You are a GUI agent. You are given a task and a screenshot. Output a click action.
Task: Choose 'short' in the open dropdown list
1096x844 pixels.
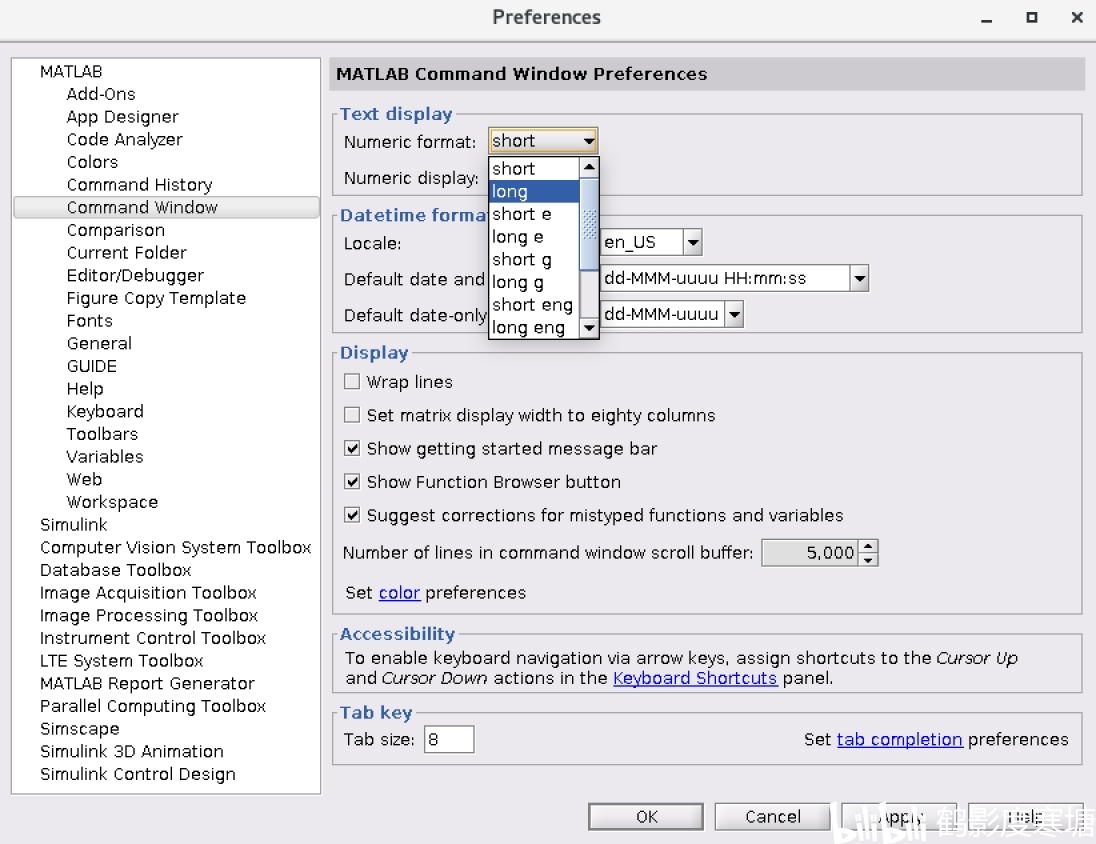coord(534,169)
